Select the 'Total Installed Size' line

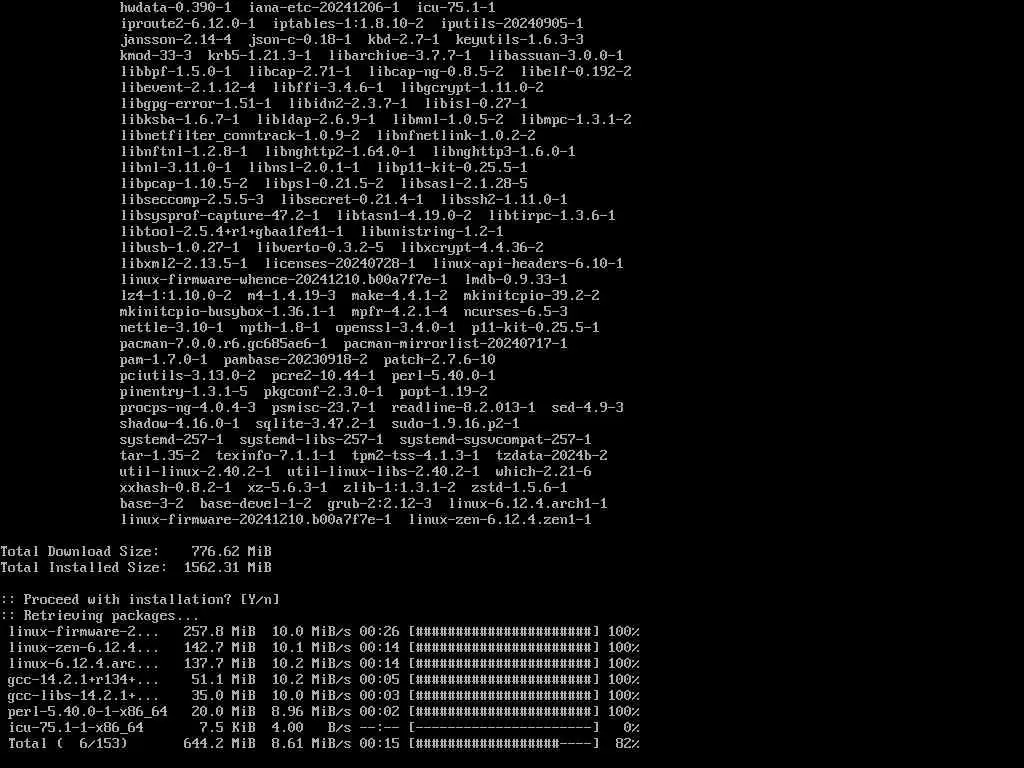pyautogui.click(x=136, y=568)
